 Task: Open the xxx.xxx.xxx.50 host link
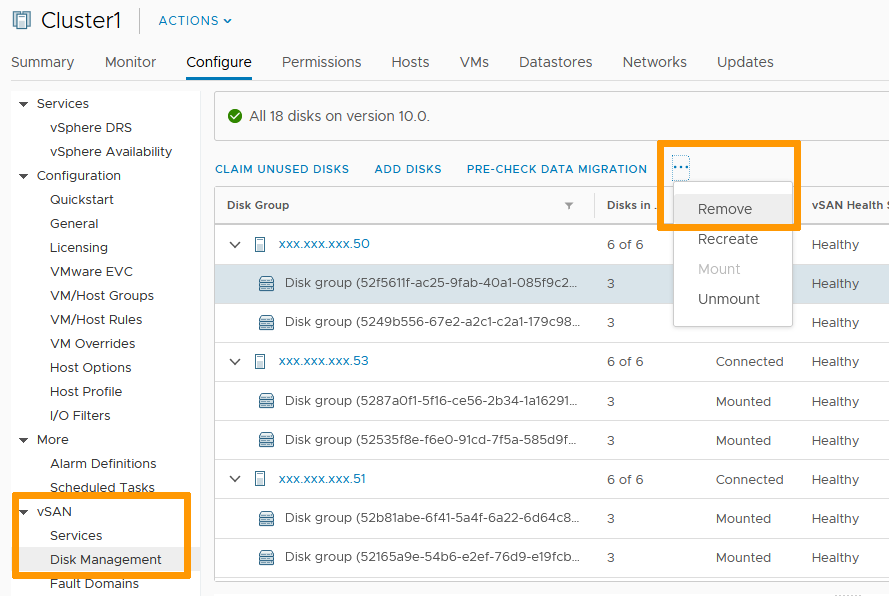click(x=320, y=244)
